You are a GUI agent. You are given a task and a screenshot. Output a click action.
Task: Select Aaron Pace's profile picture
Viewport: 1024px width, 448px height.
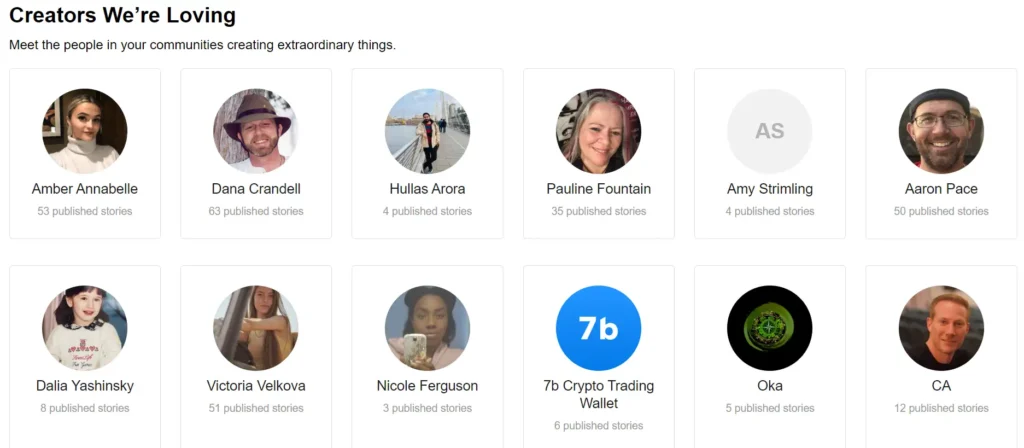pyautogui.click(x=941, y=131)
